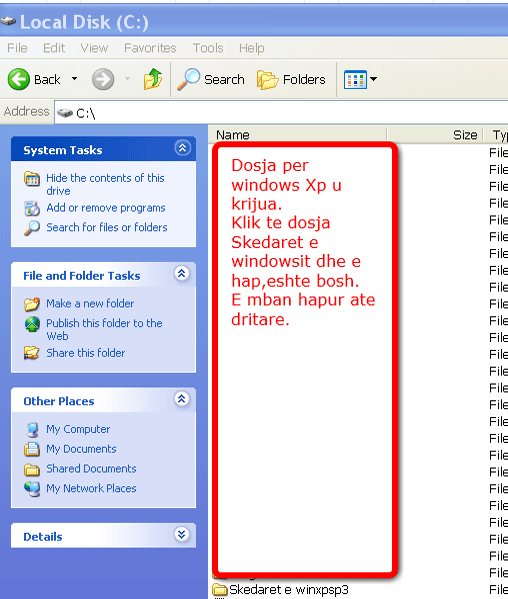Open the Forward history dropdown arrow
508x599 pixels.
coord(127,79)
